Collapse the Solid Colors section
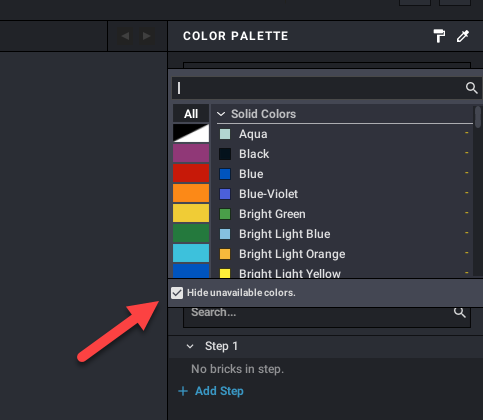Screen dimensions: 483x420 (x=221, y=114)
